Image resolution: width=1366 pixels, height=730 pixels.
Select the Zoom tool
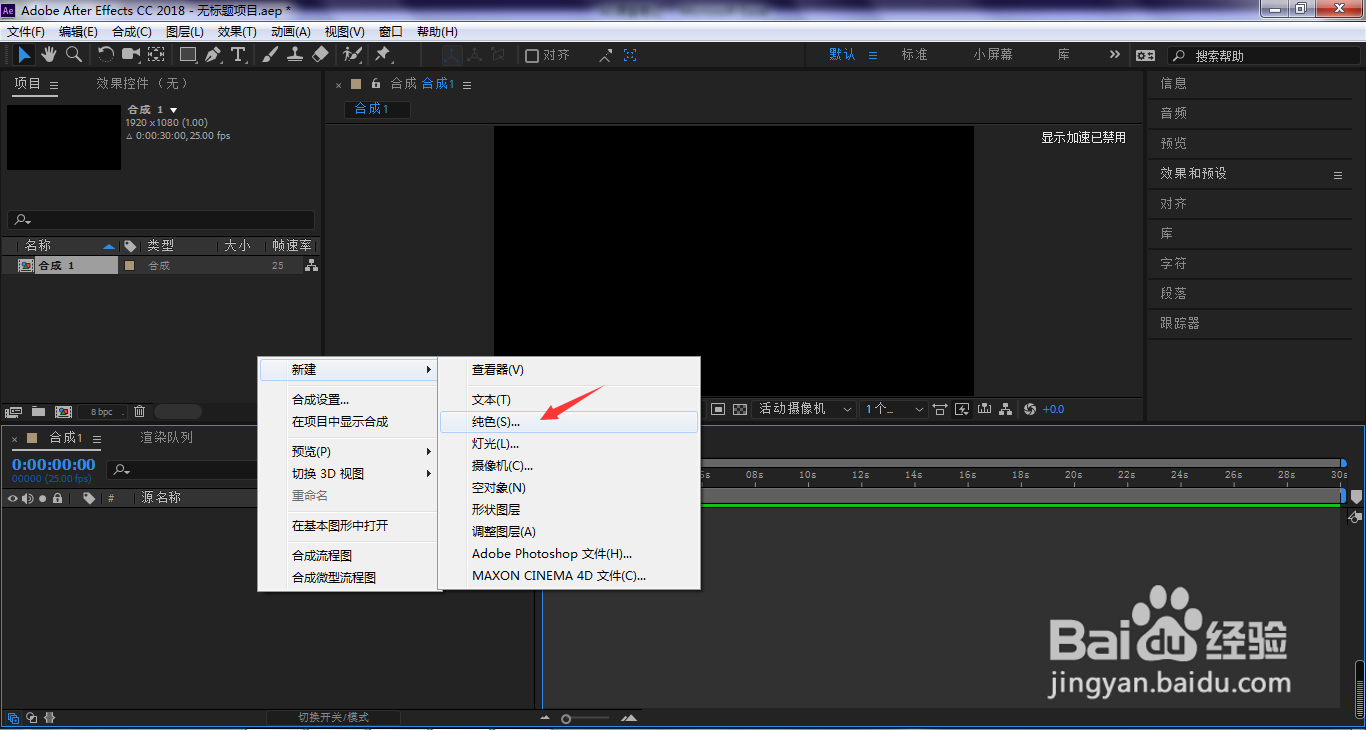click(73, 54)
